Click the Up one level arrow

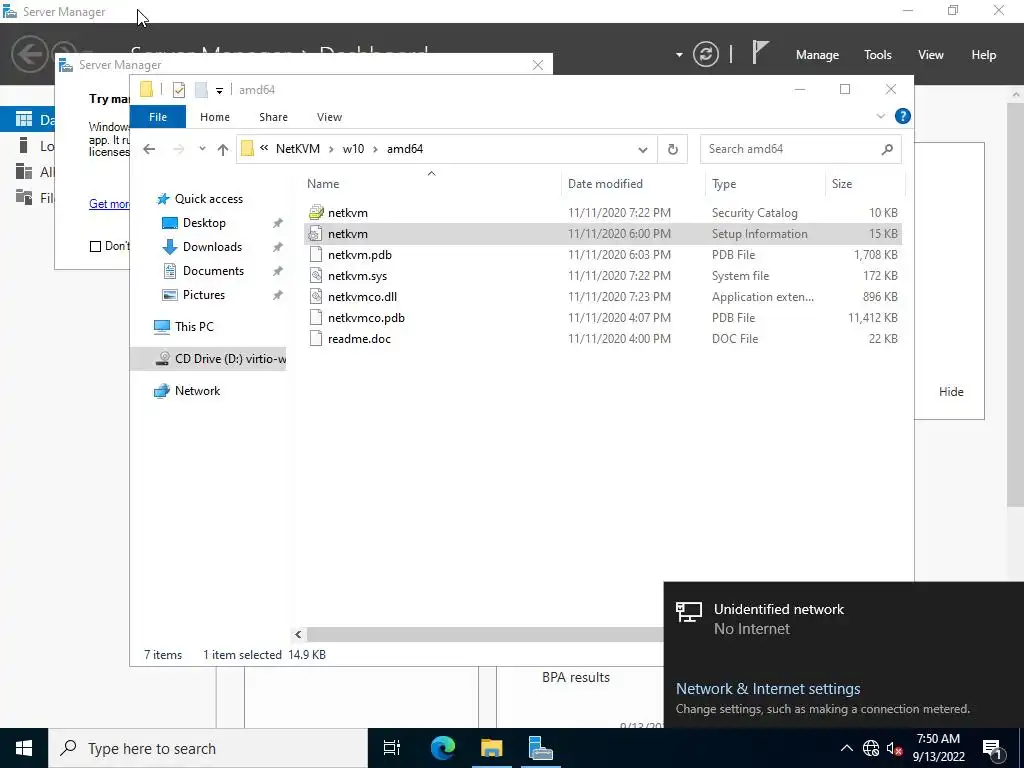pos(223,150)
